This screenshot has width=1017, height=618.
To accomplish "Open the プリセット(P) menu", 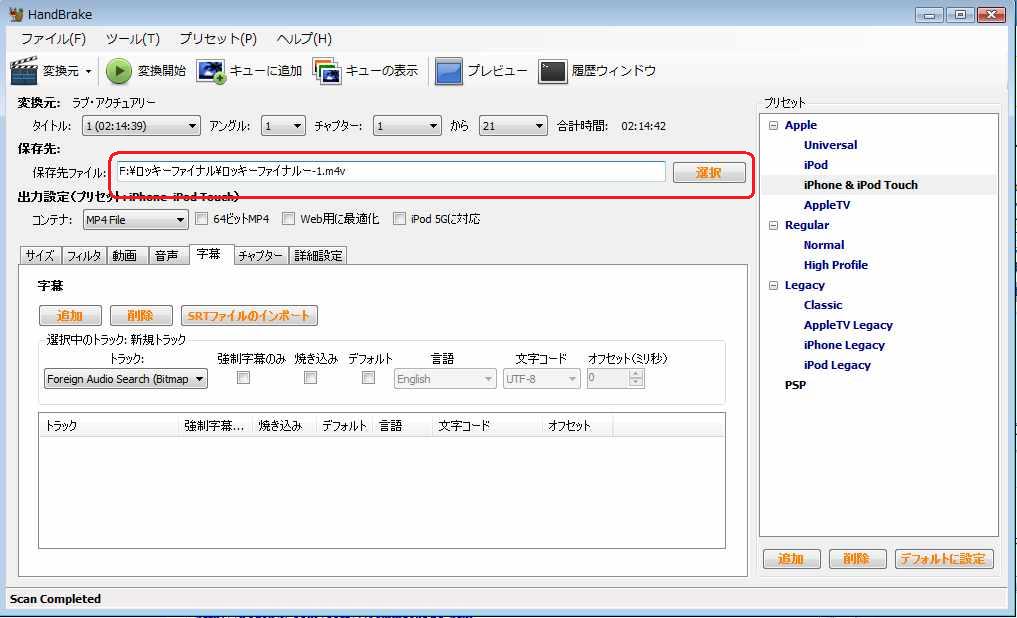I will click(218, 39).
